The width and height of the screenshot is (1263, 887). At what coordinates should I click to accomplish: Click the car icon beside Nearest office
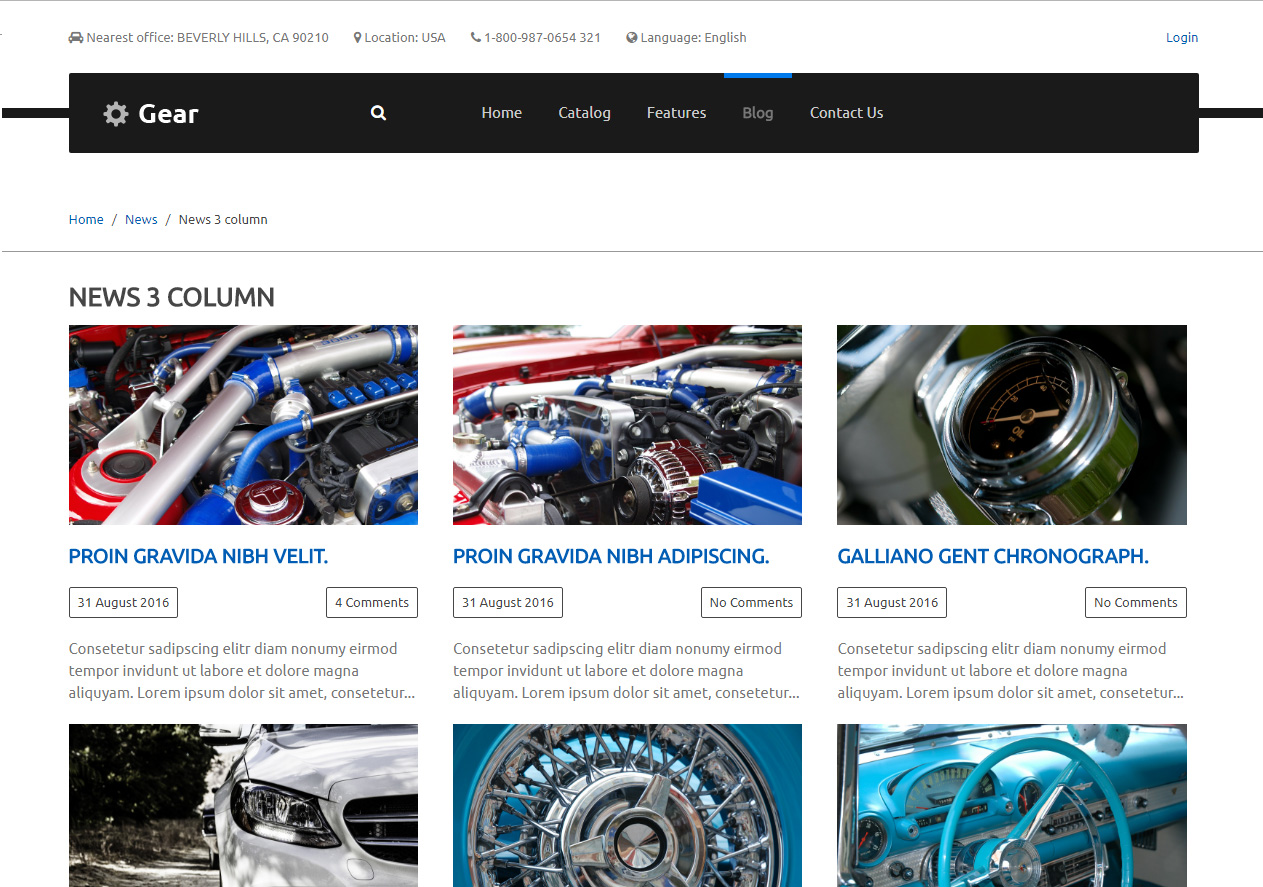coord(76,38)
